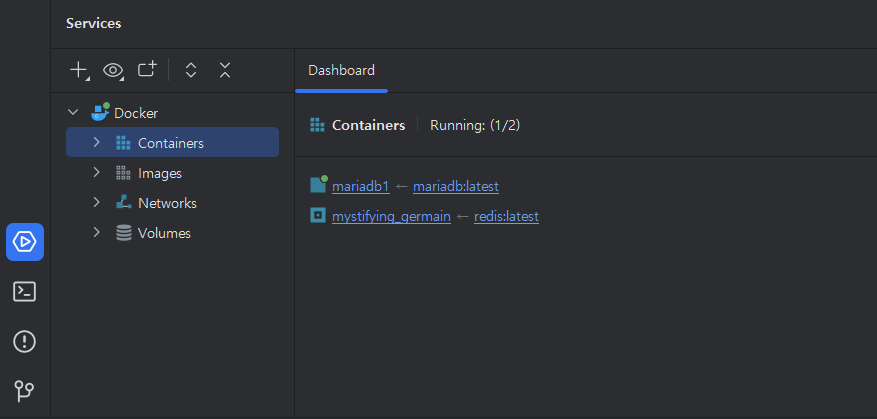Click the Containers icon in dashboard header
Image resolution: width=877 pixels, height=419 pixels.
pos(317,125)
